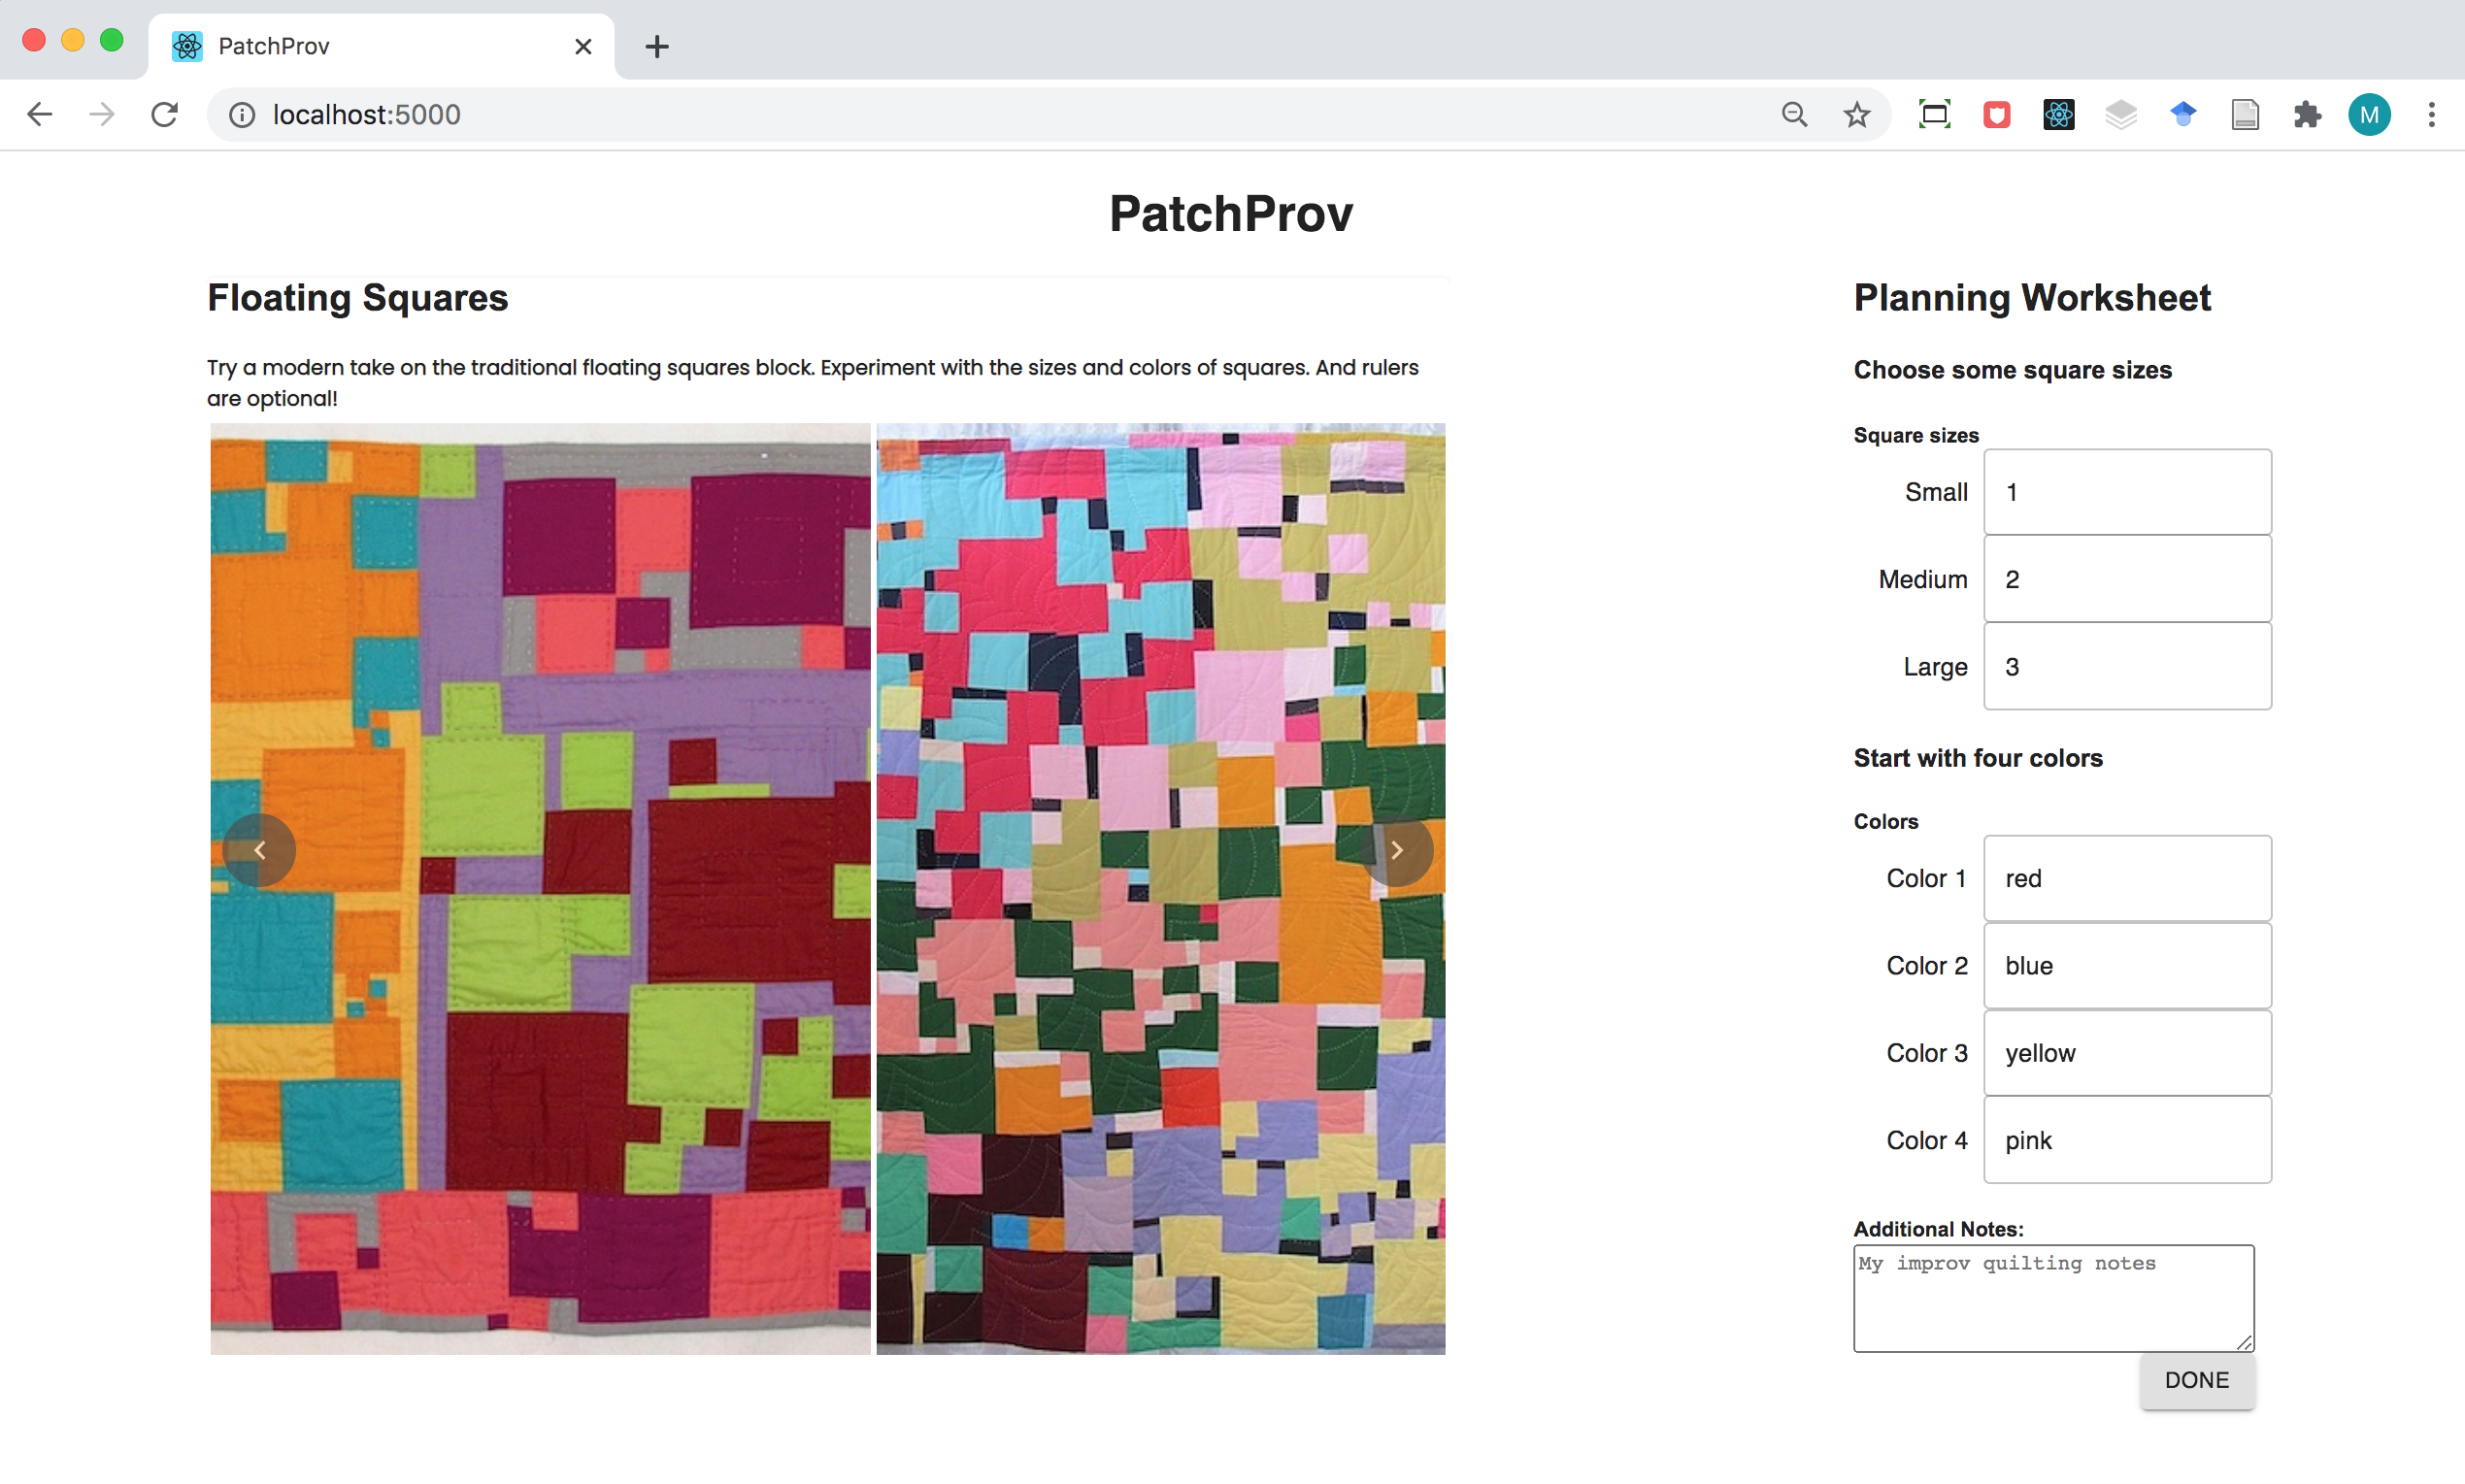The width and height of the screenshot is (2465, 1484).
Task: Click the screen capture extension icon
Action: (x=1934, y=115)
